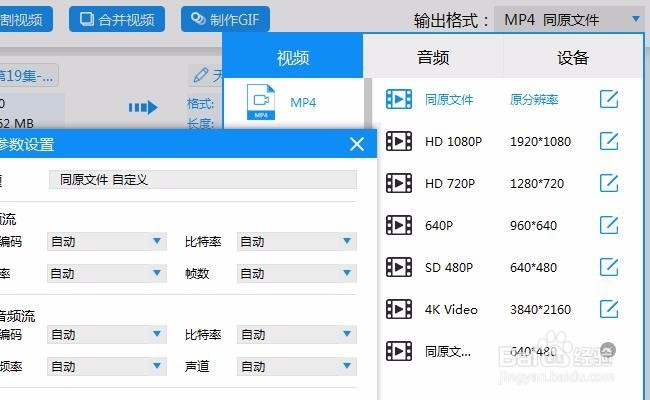Viewport: 650px width, 400px height.
Task: Open the 输出格式 MP4 同原文件 dropdown
Action: pyautogui.click(x=568, y=19)
